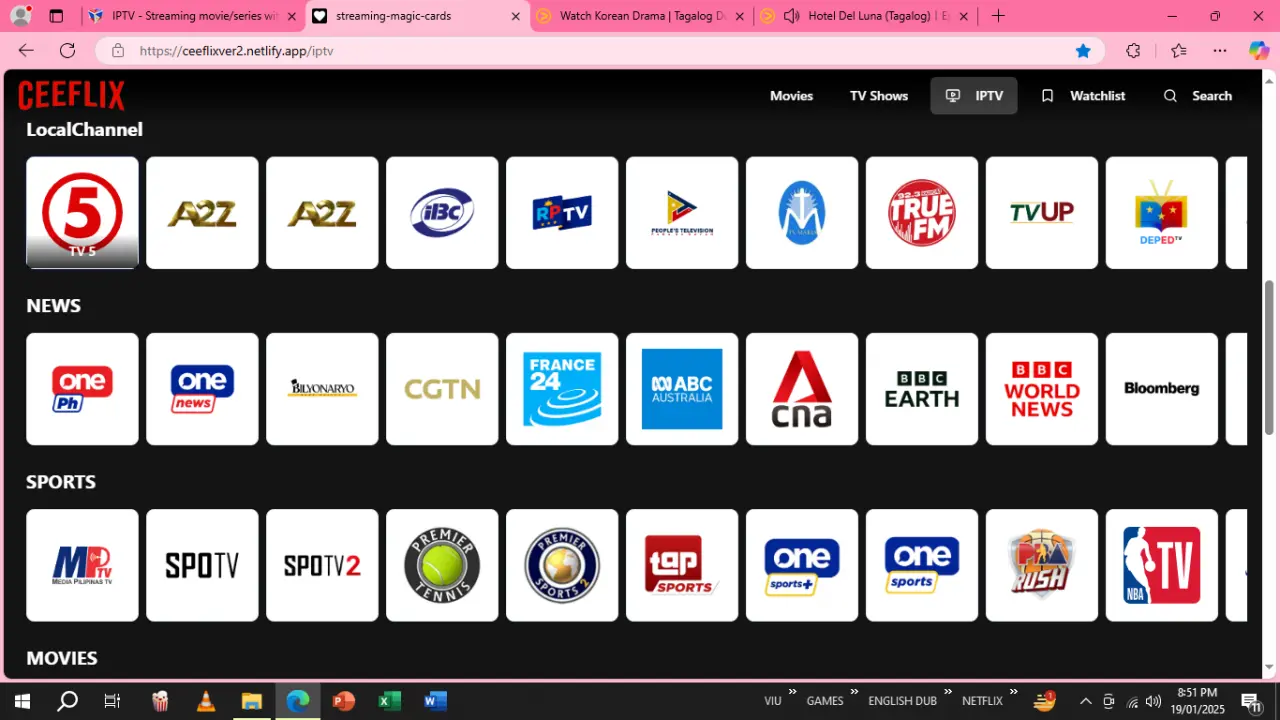Open the Media Pilipinas TV channel
This screenshot has width=1280, height=720.
coord(82,565)
